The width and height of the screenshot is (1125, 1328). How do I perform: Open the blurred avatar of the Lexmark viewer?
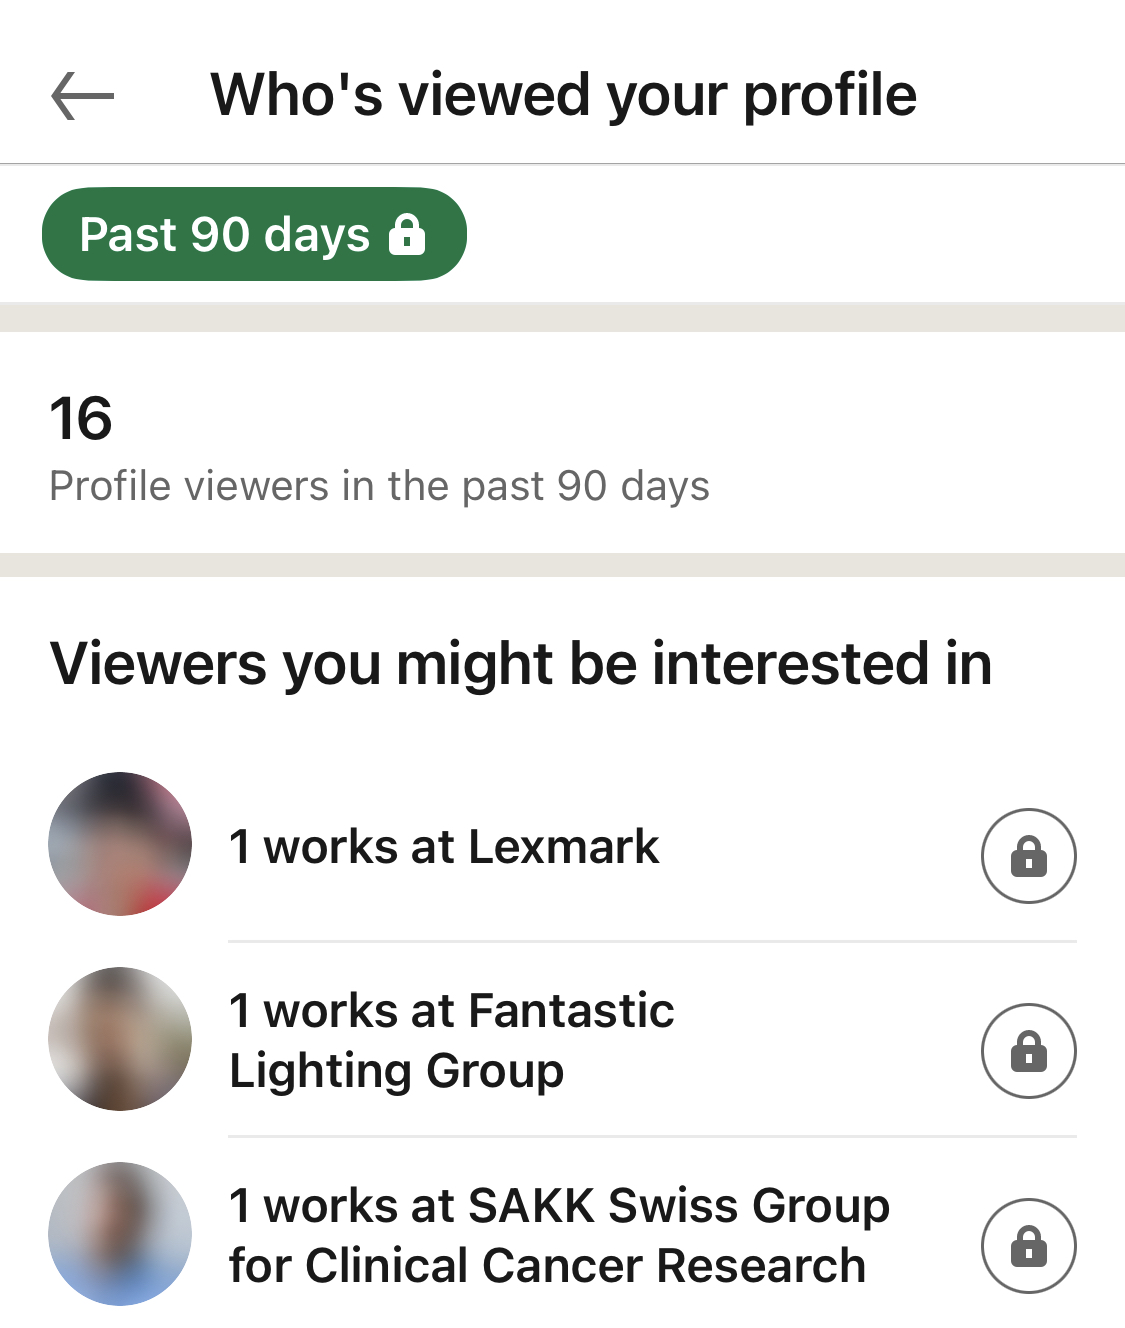[120, 844]
